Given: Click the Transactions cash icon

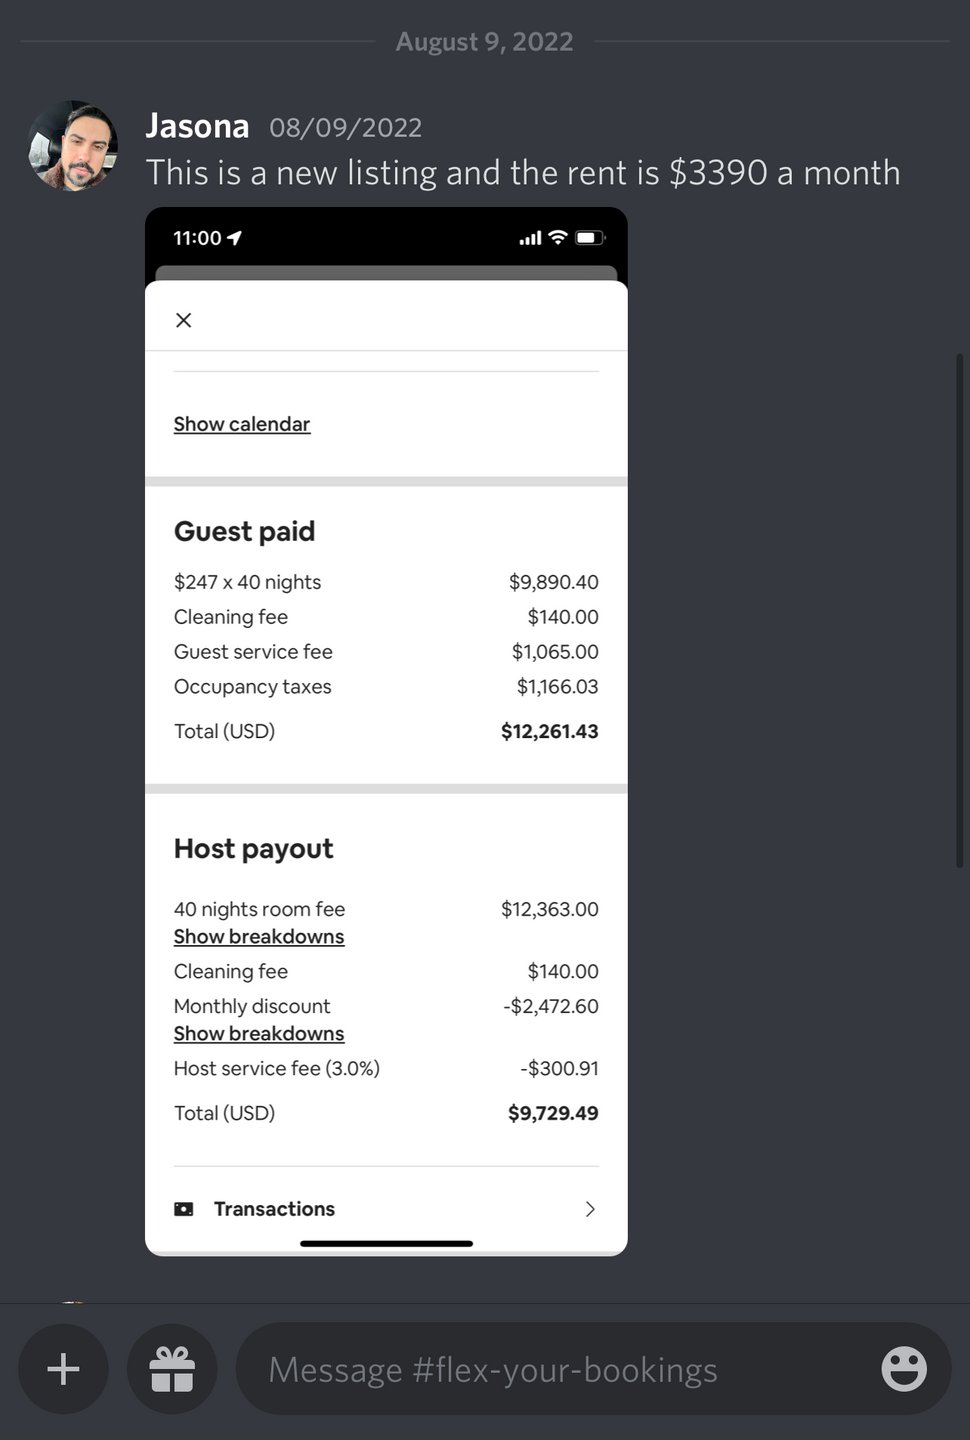Looking at the screenshot, I should tap(184, 1209).
